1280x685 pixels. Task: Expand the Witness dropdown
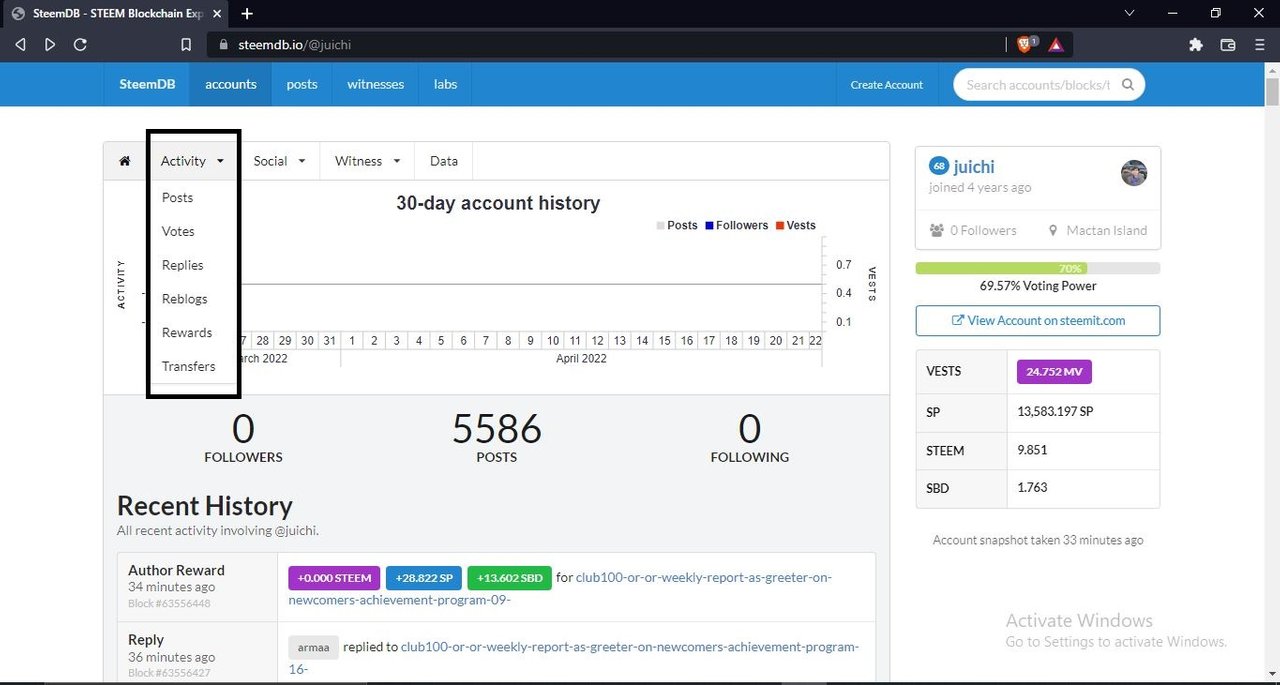[367, 161]
